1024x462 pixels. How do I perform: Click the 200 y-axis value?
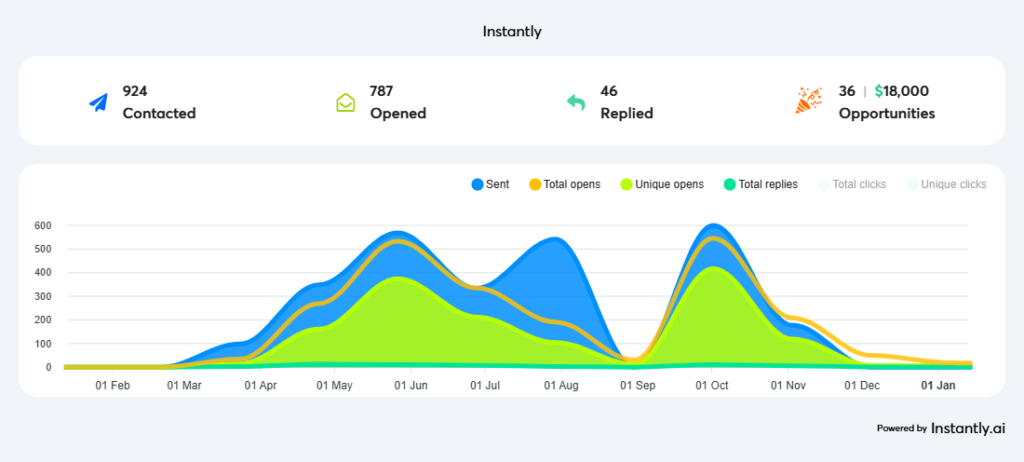43,320
